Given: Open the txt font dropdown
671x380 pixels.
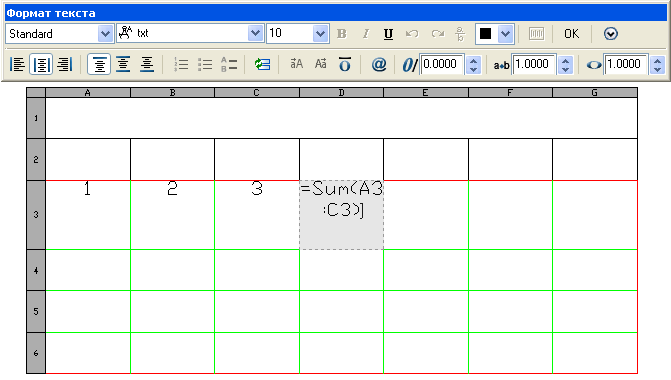Looking at the screenshot, I should tap(255, 33).
